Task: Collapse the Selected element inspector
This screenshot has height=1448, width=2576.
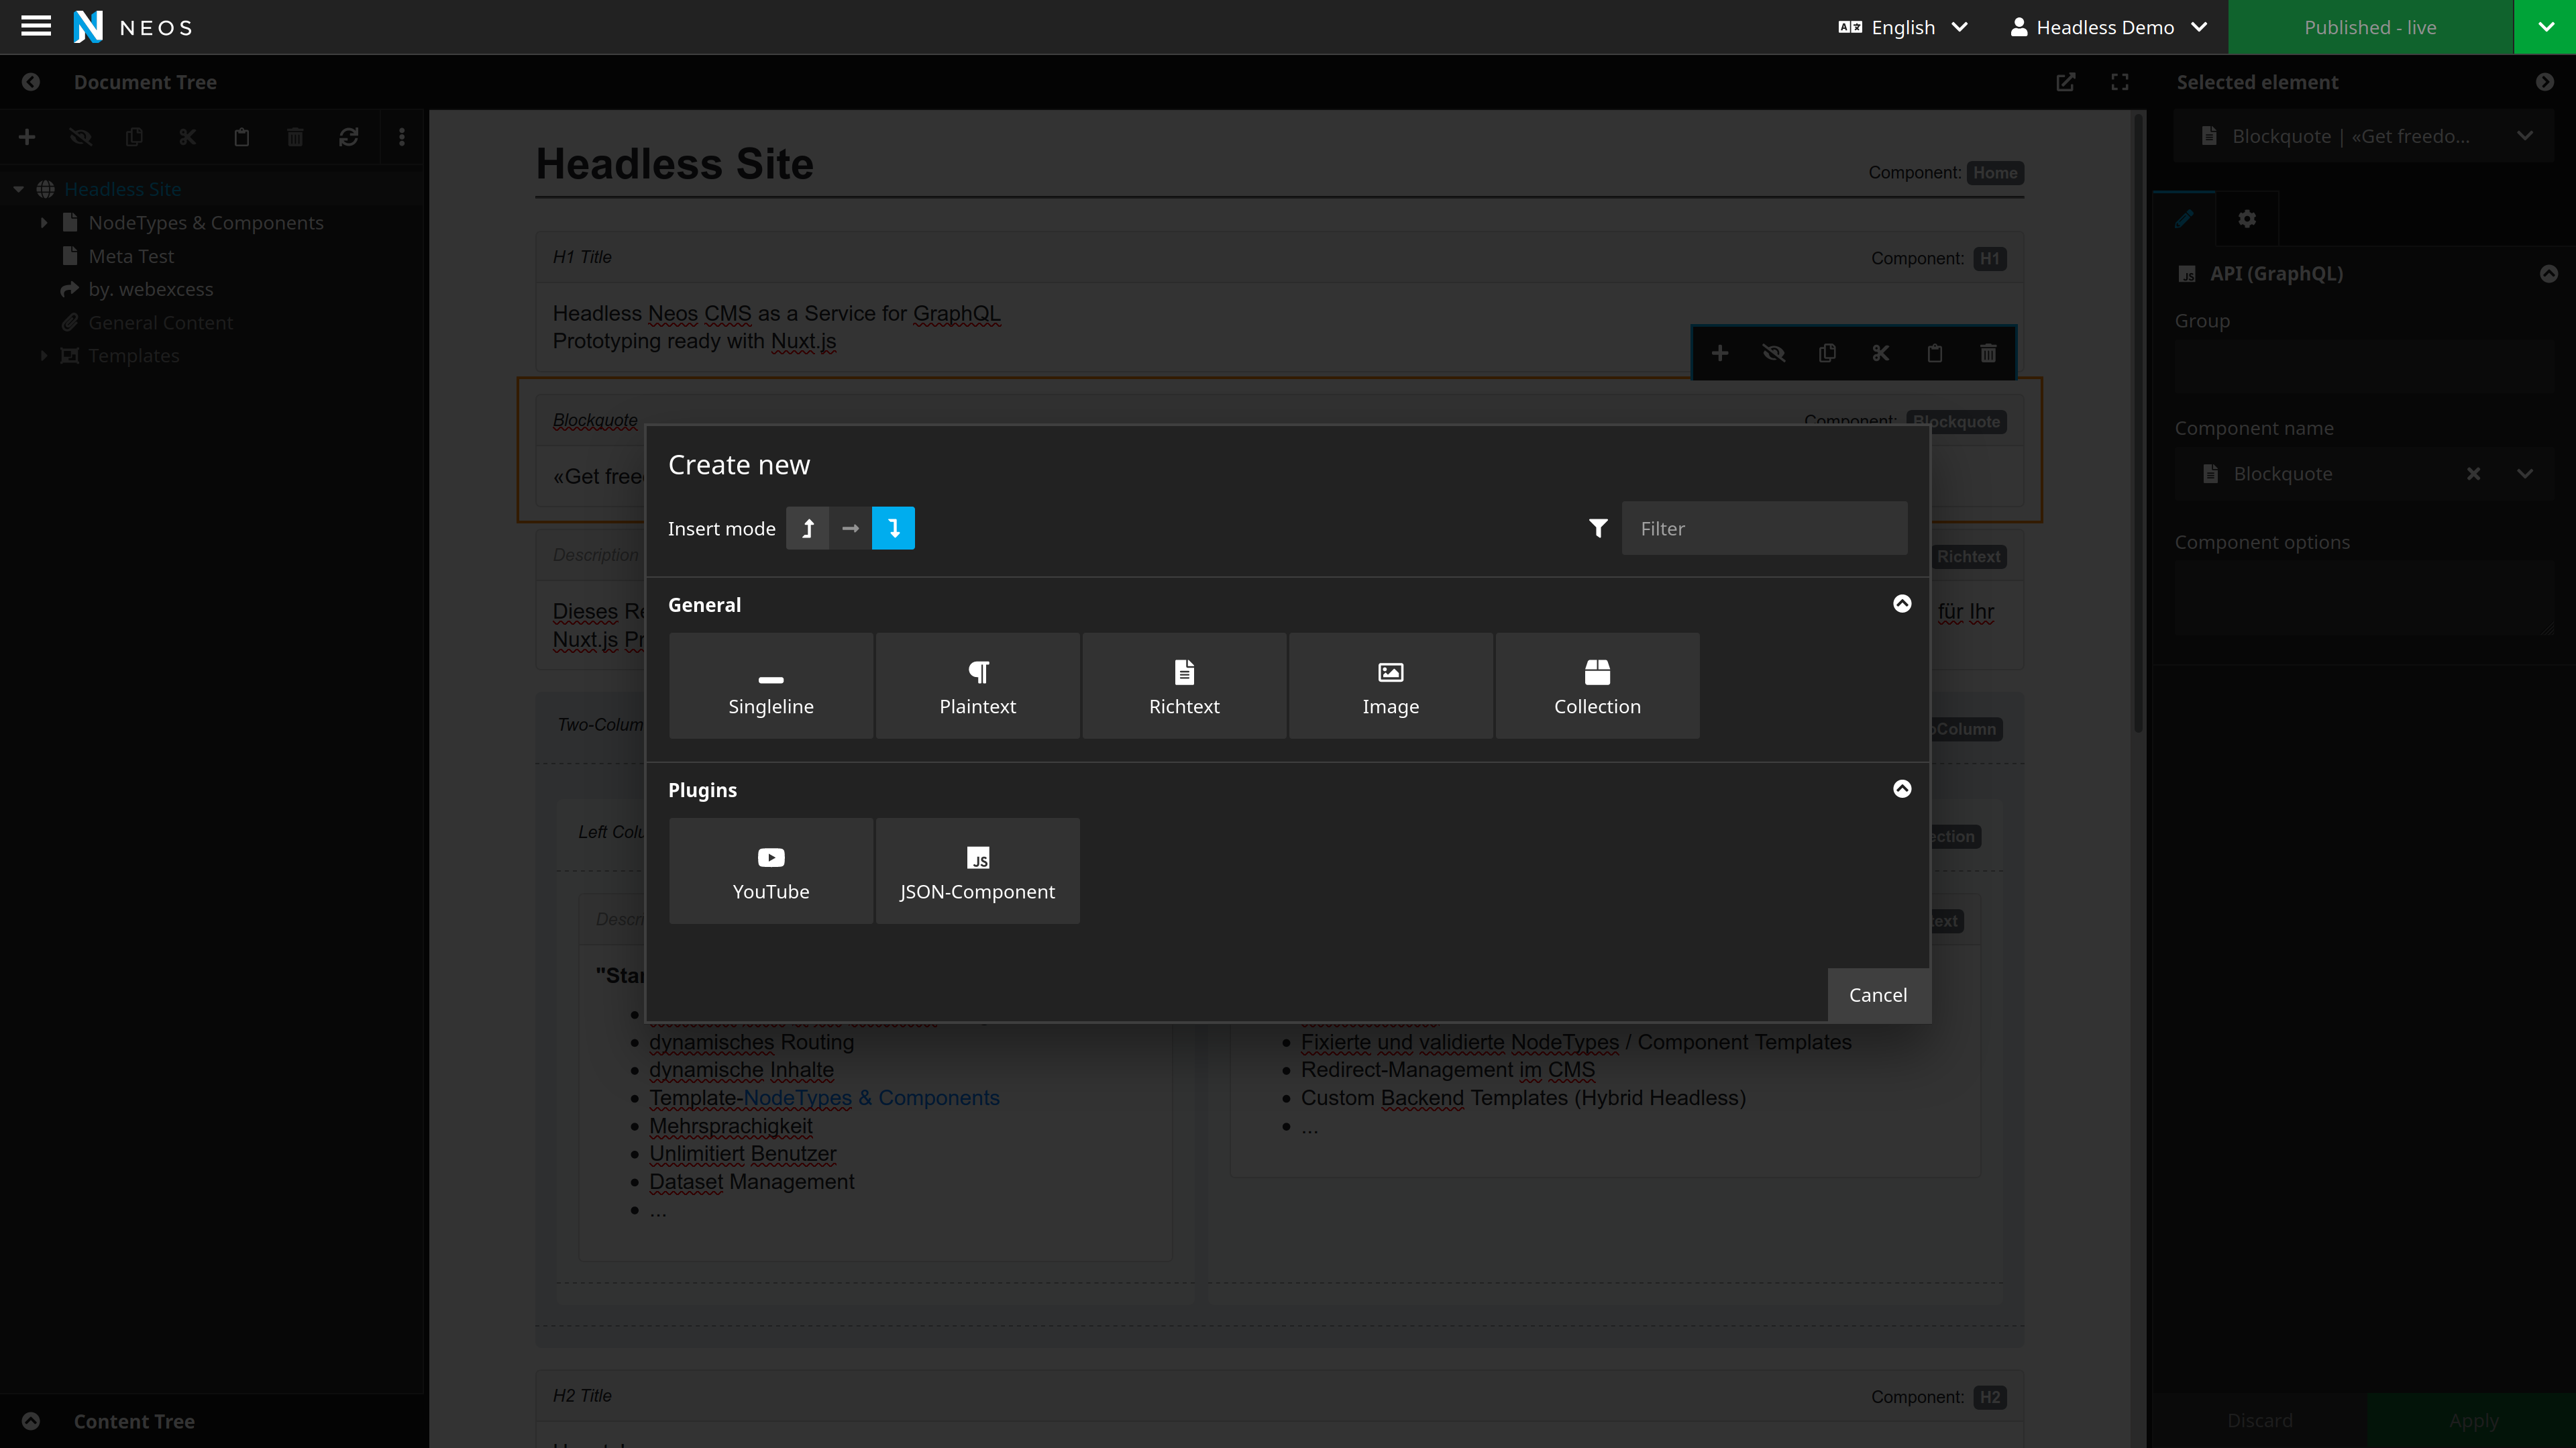Action: tap(2545, 82)
